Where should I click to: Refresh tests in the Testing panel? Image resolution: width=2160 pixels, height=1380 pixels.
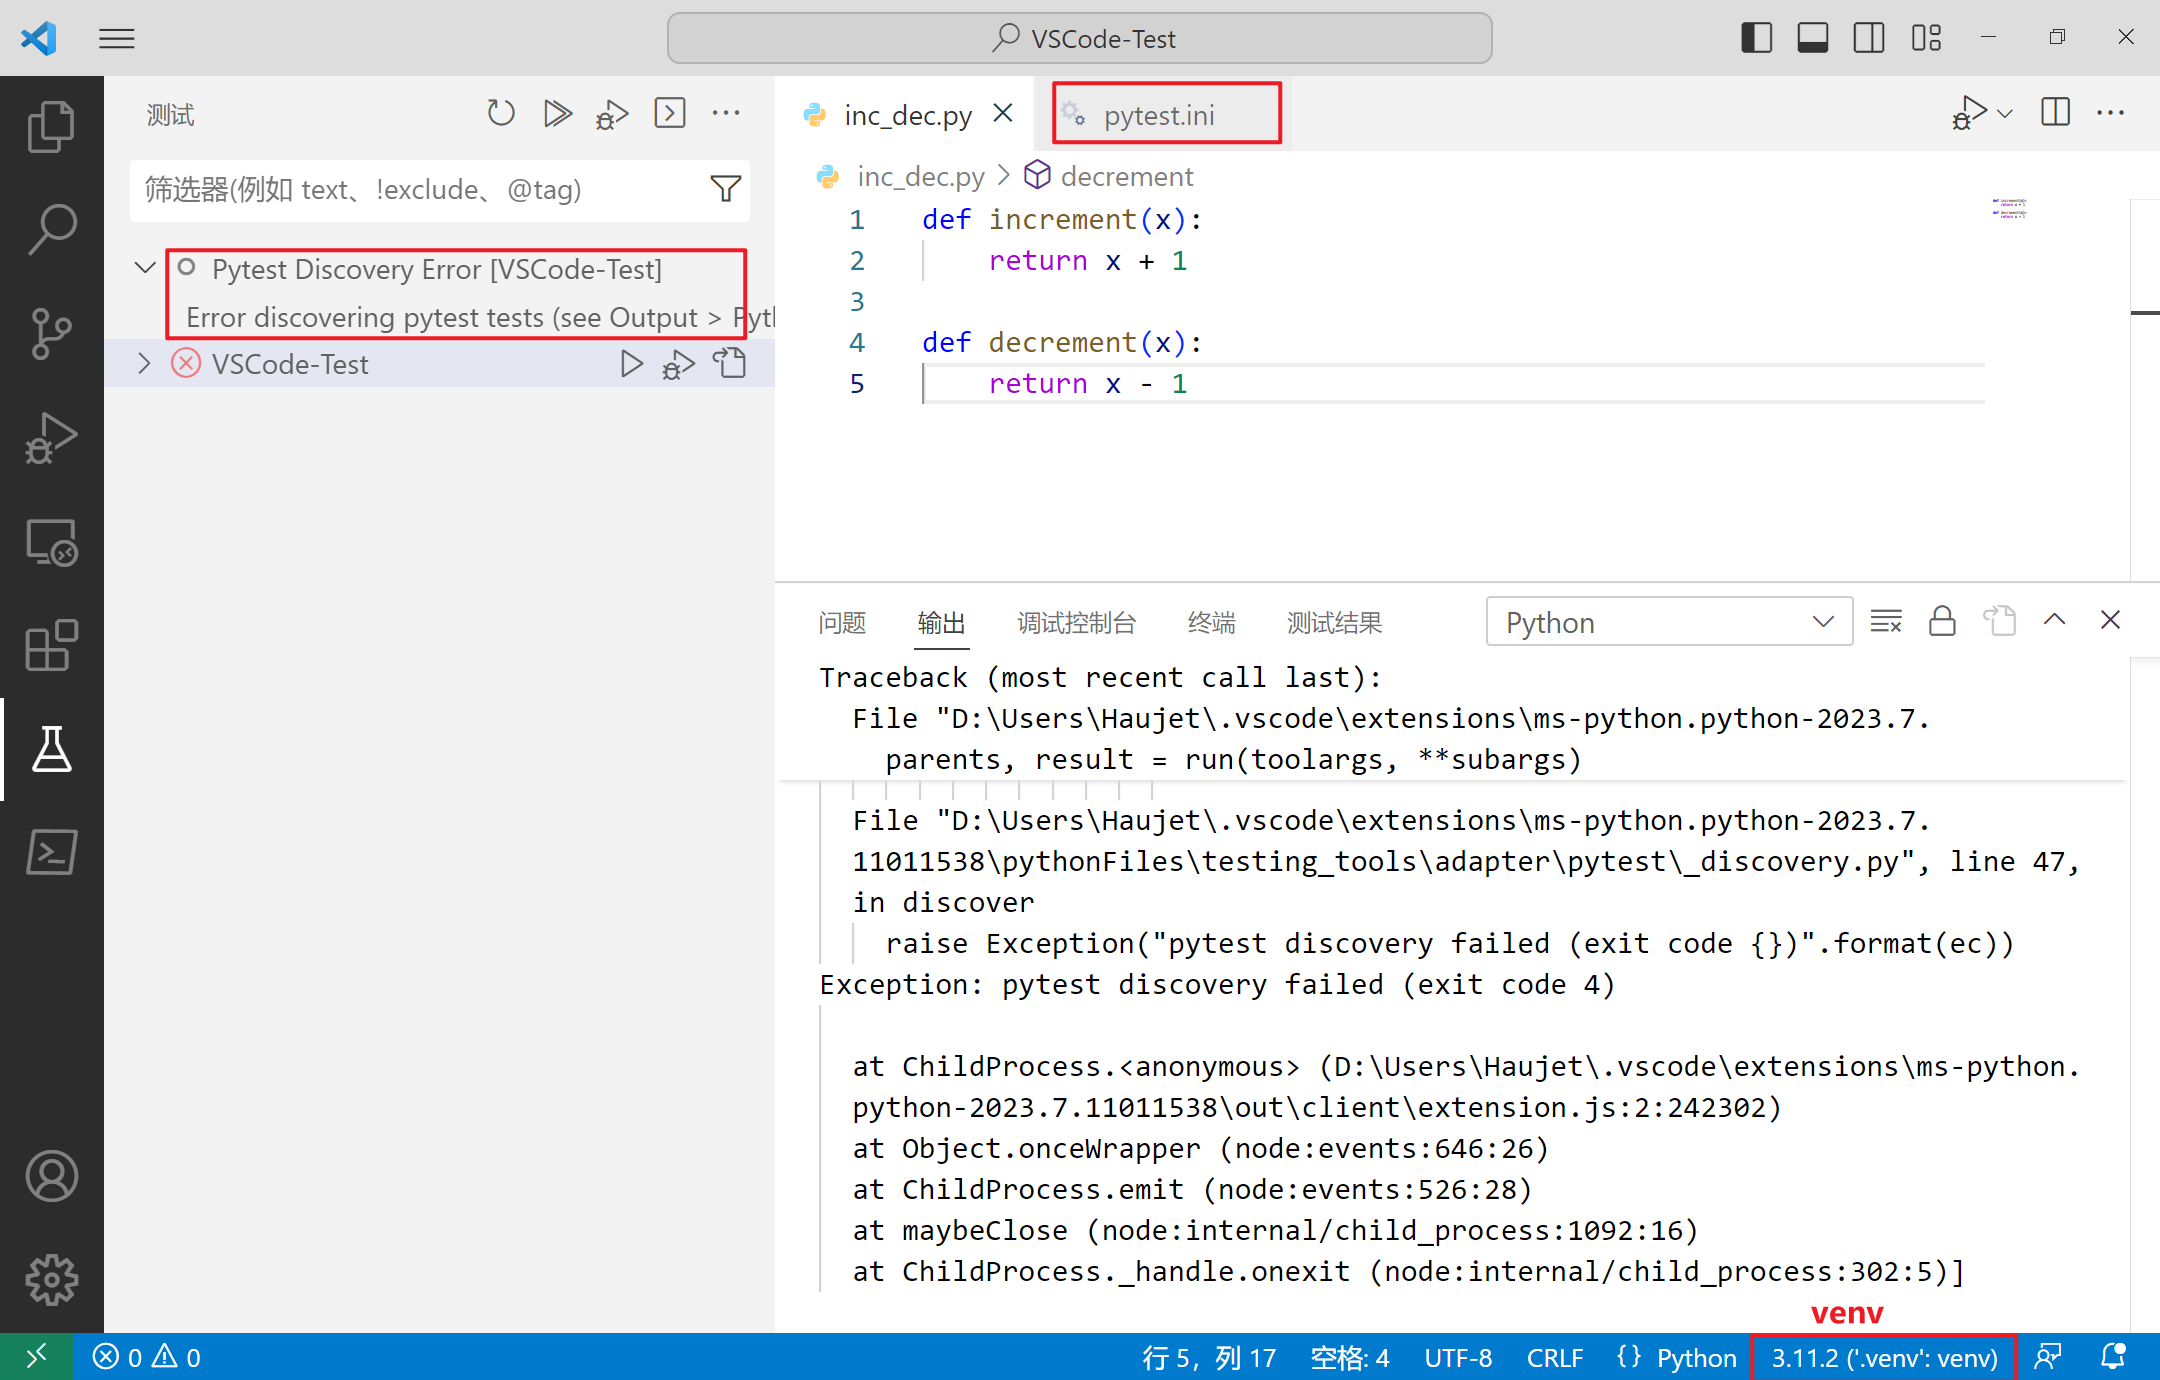point(501,113)
